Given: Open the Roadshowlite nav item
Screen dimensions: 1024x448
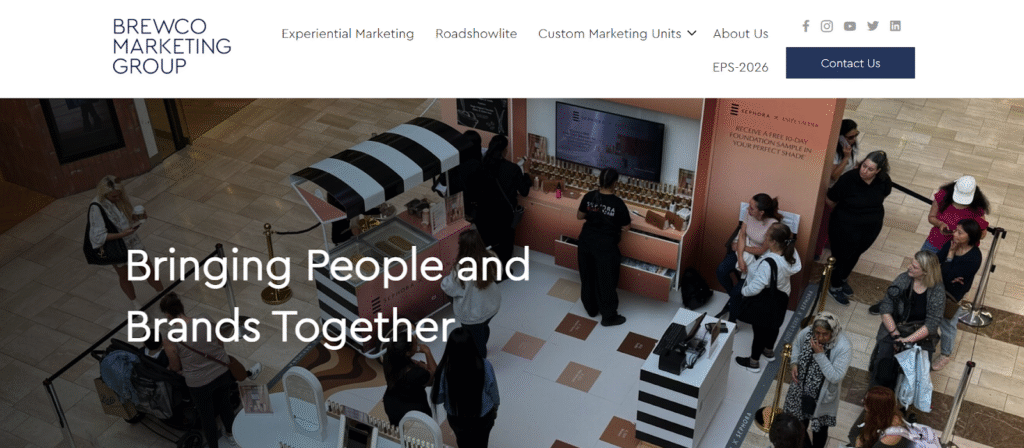Looking at the screenshot, I should tap(476, 33).
